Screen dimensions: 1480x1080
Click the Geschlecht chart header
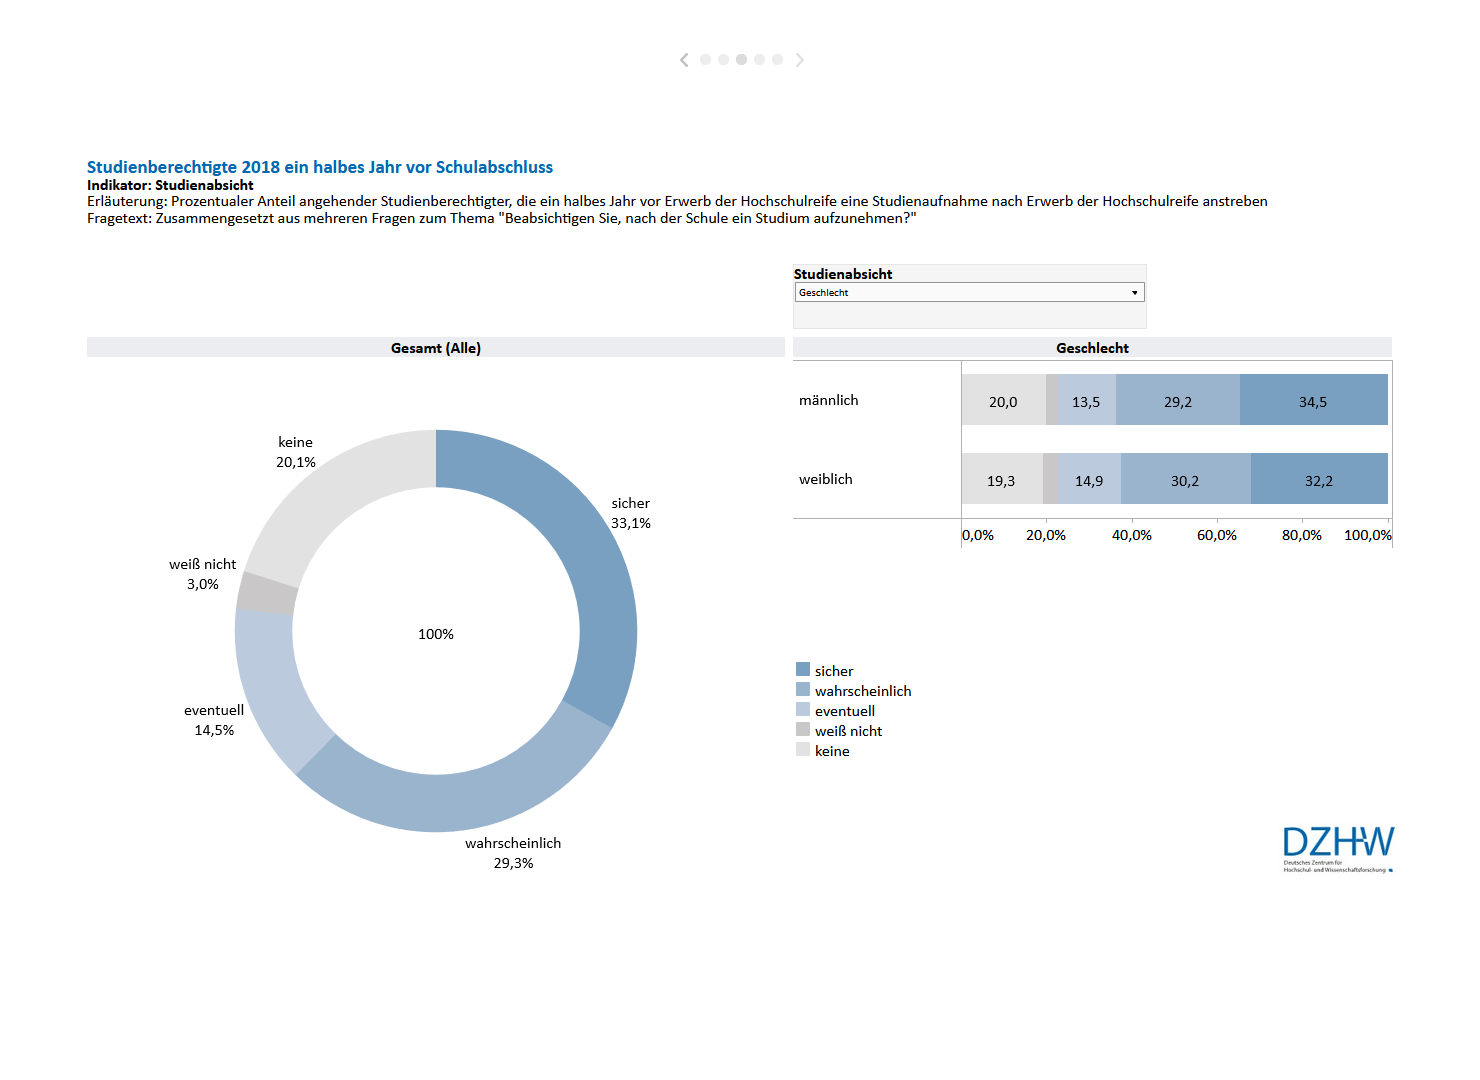tap(1092, 348)
